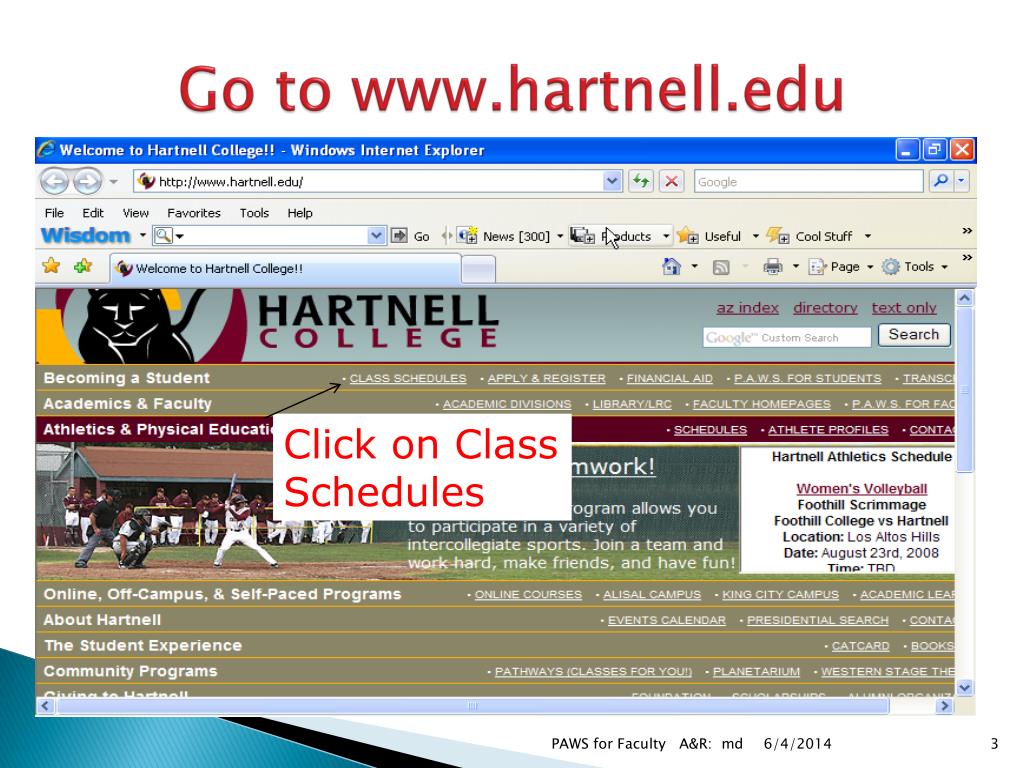
Task: Select the Welcome to Hartnell College!! tab
Action: point(285,268)
